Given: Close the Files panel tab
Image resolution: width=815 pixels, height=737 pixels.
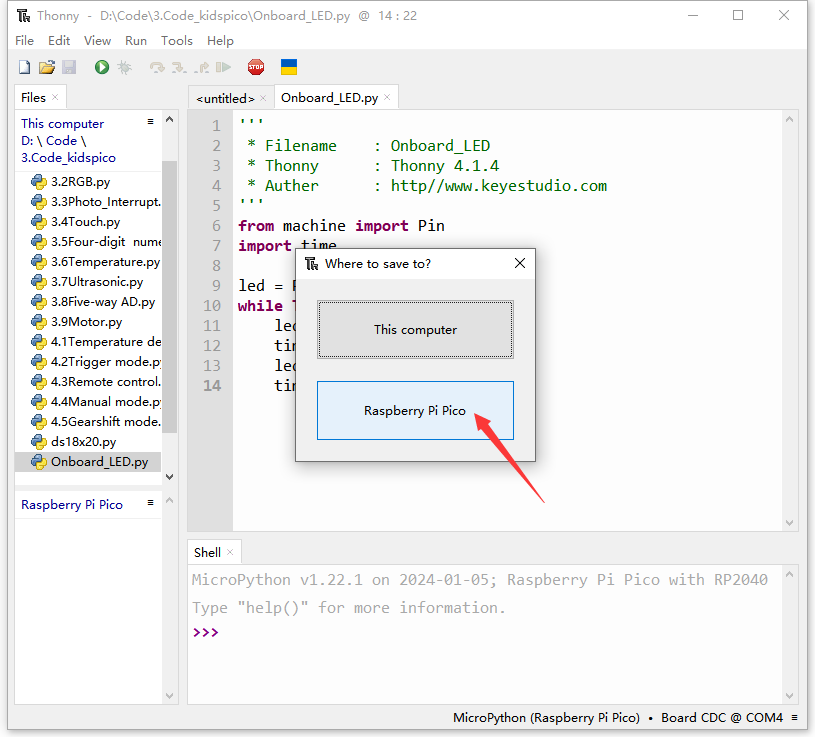Looking at the screenshot, I should click(x=55, y=97).
